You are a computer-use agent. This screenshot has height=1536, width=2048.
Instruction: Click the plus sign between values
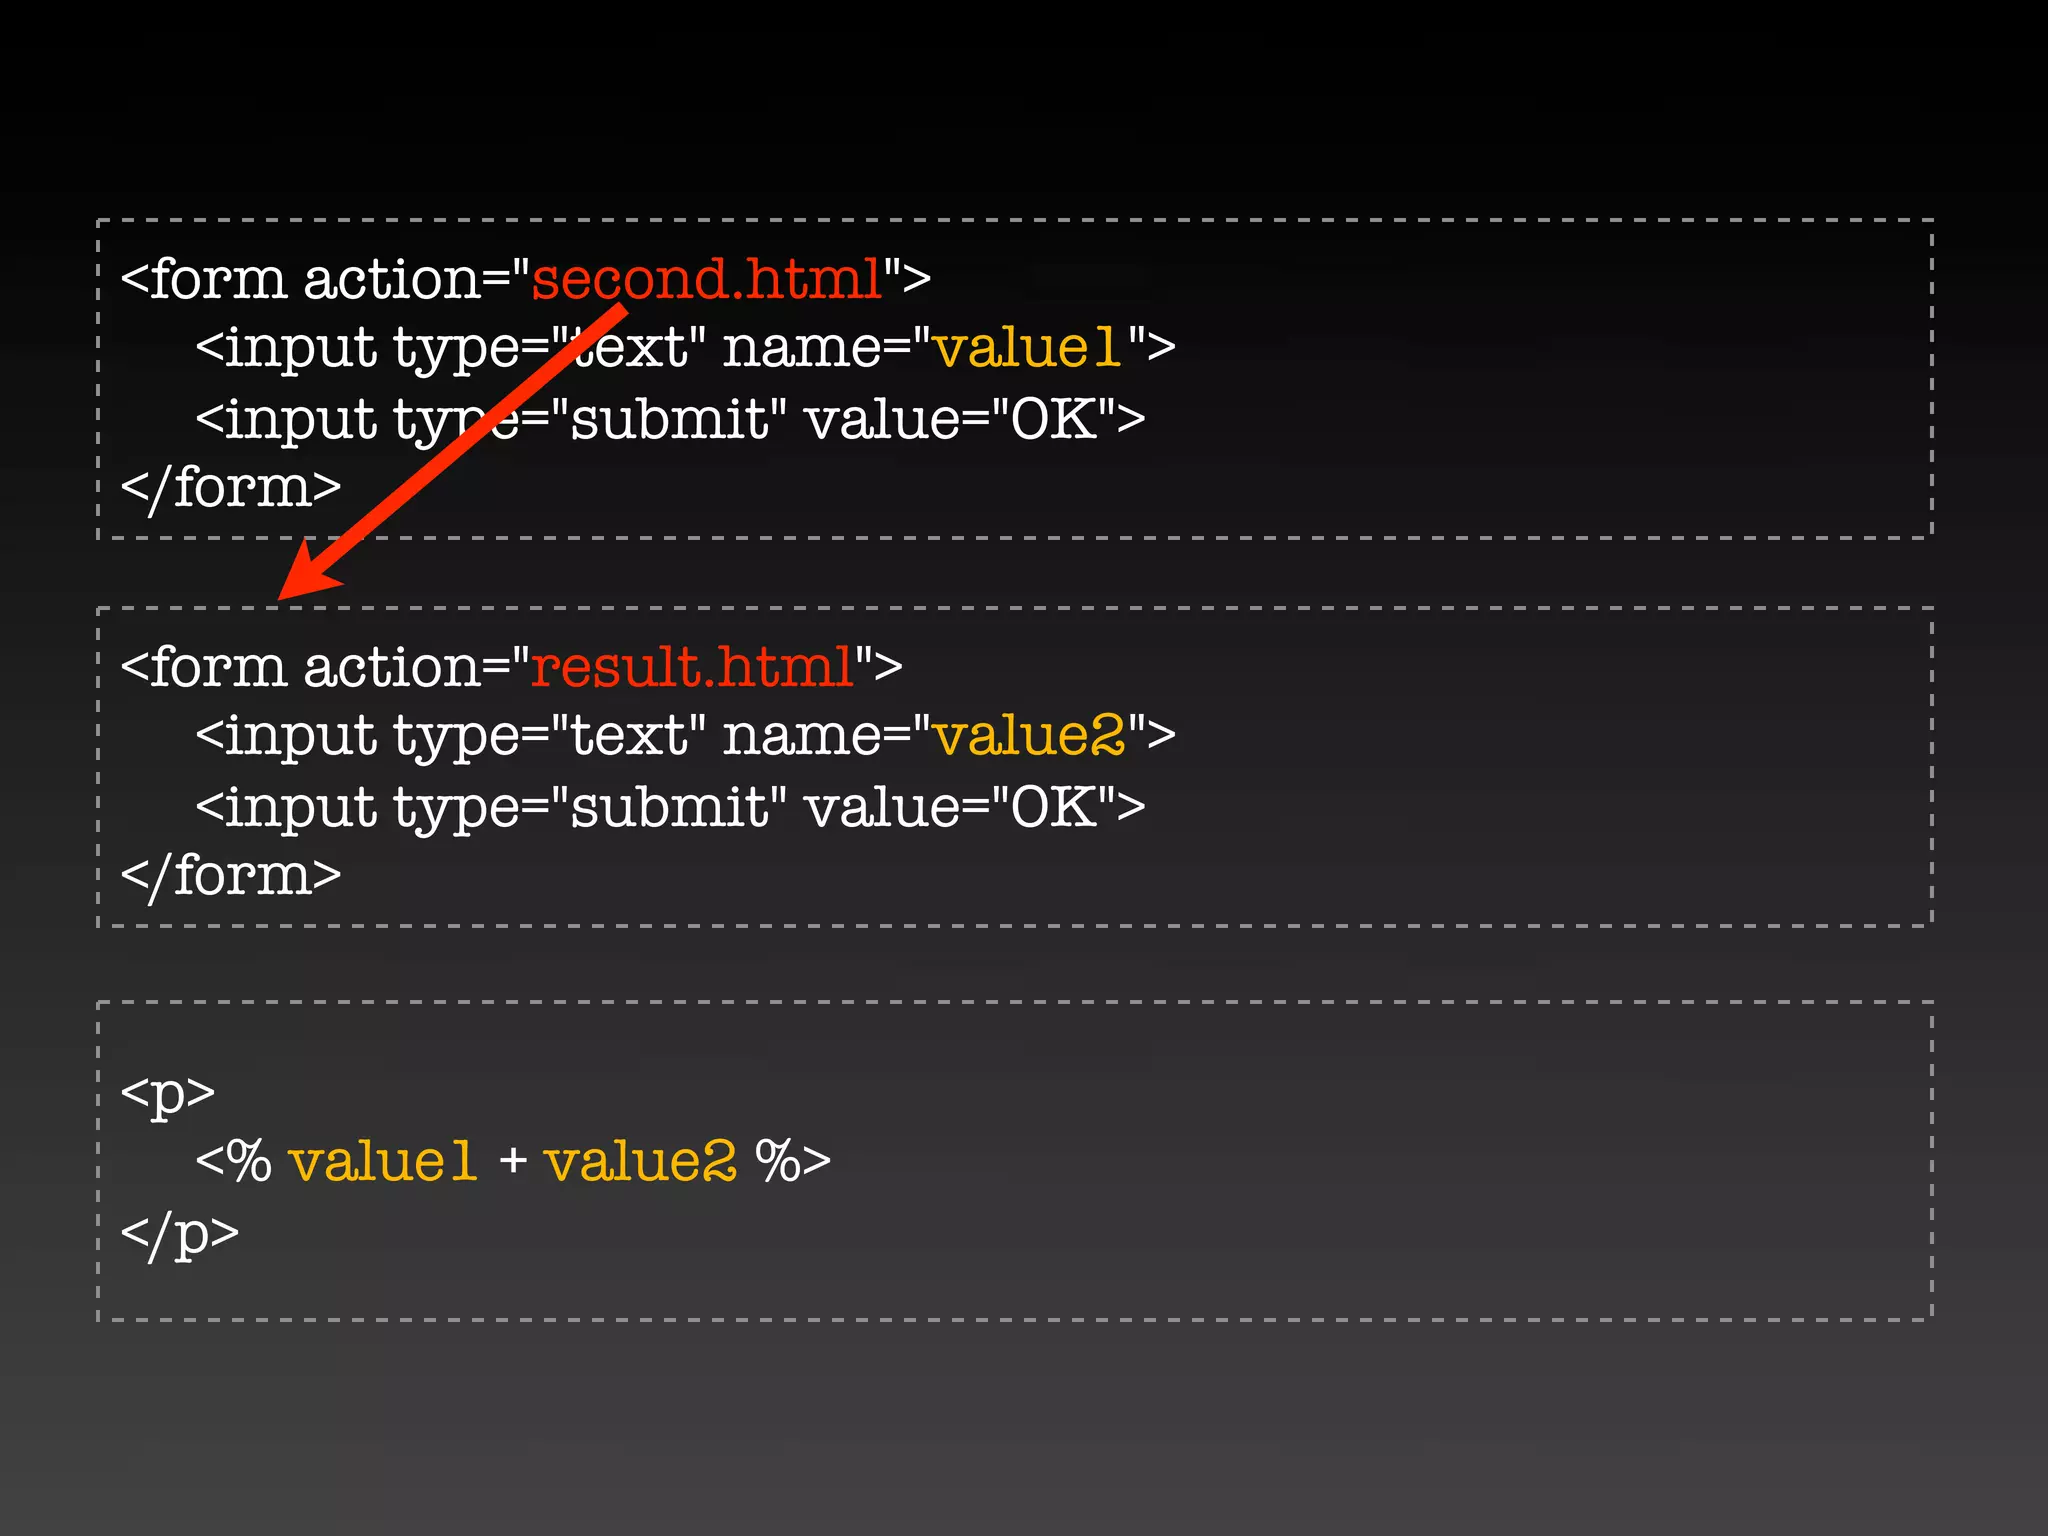(x=512, y=1162)
